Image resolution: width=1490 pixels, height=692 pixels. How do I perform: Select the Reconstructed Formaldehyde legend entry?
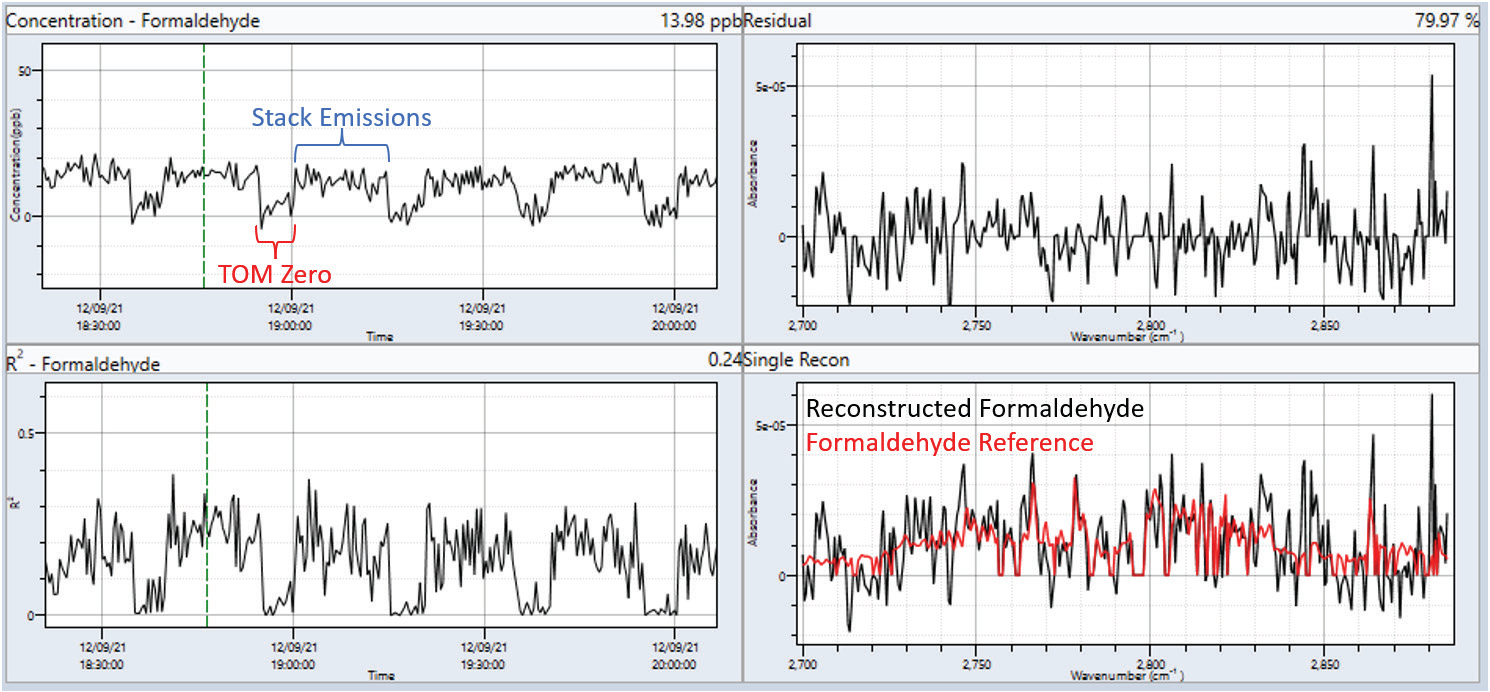point(975,408)
